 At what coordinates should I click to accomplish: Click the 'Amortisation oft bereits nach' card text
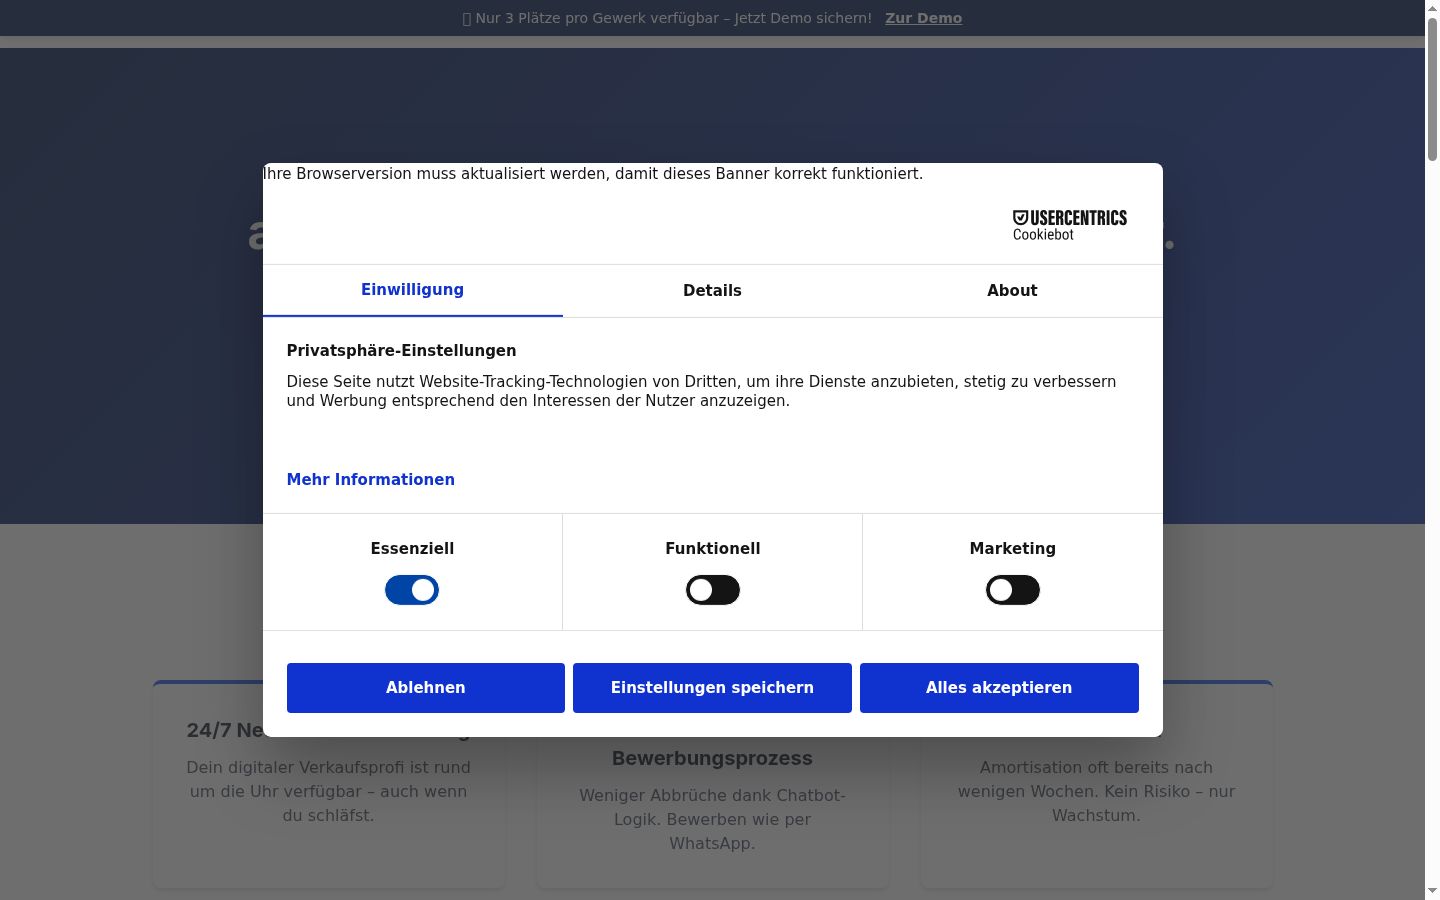(x=1096, y=791)
